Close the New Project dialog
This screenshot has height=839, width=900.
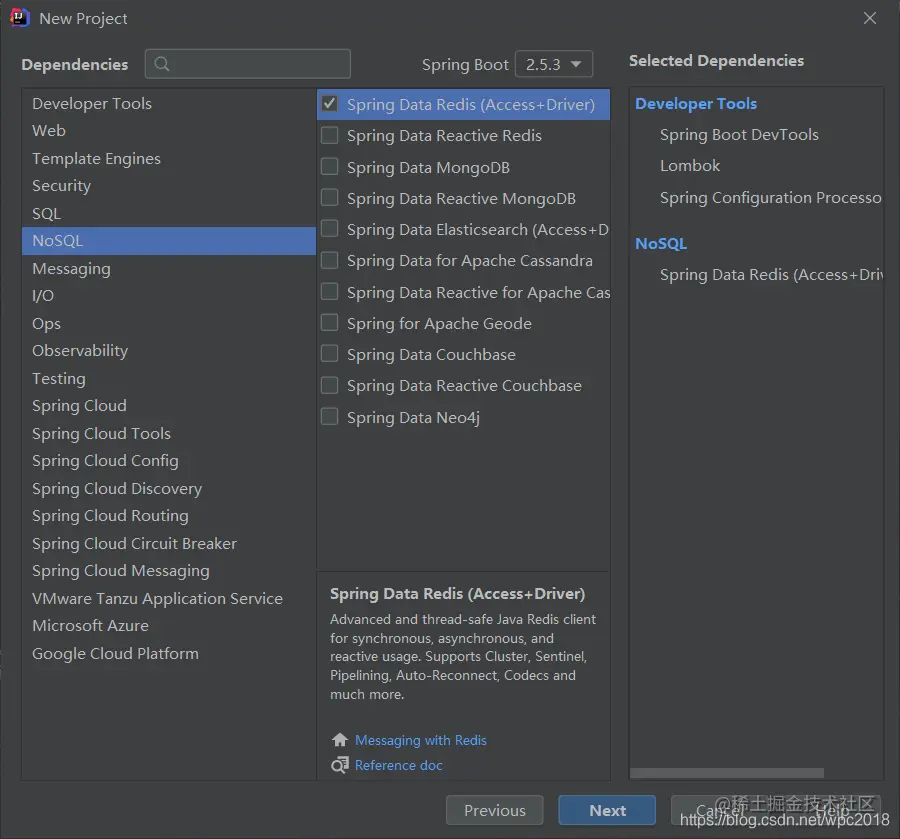tap(870, 18)
